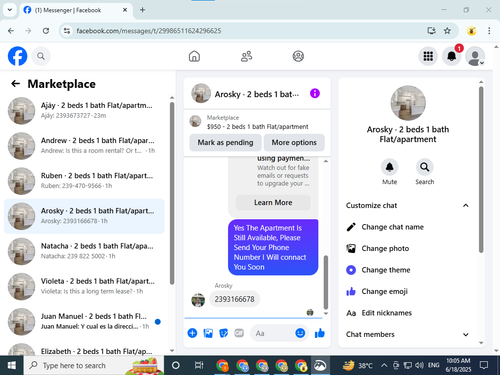Screen dimensions: 500x375
Task: Click the Marketplace listing $950 header
Action: 257,122
